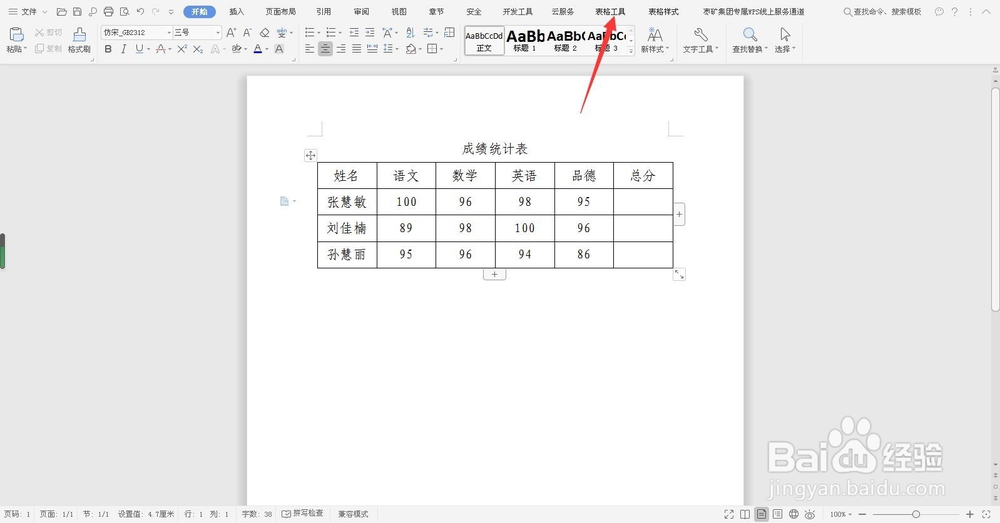This screenshot has width=1000, height=523.
Task: Click the Sort icon in the ribbon
Action: click(x=410, y=32)
